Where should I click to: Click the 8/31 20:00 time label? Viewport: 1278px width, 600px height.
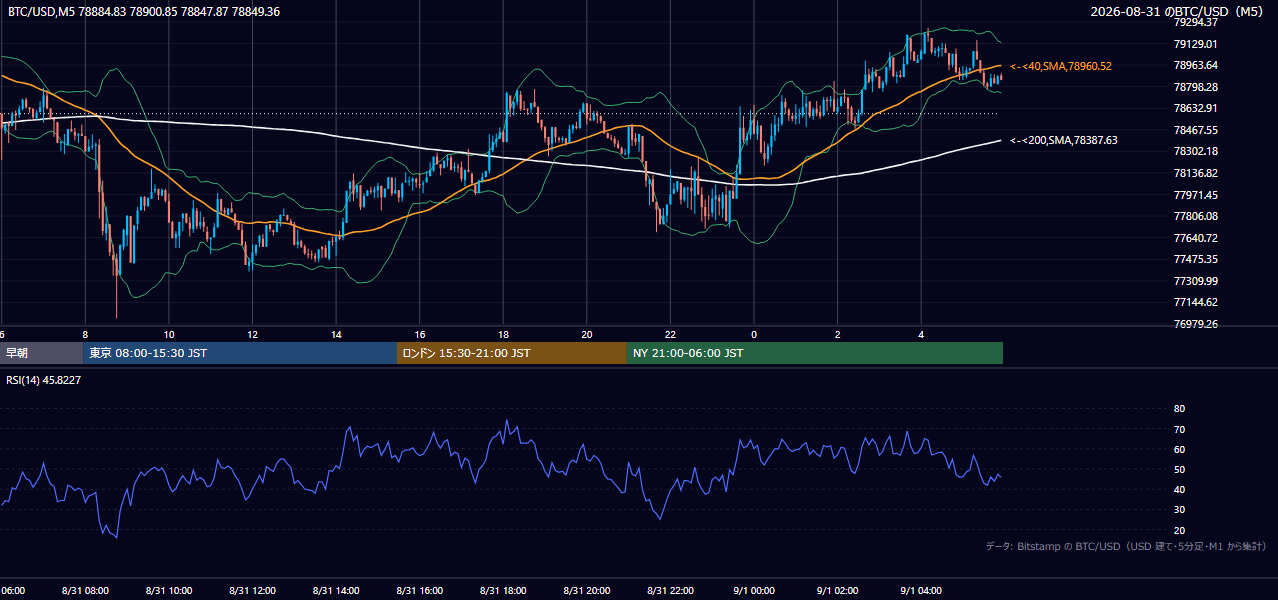click(x=587, y=591)
